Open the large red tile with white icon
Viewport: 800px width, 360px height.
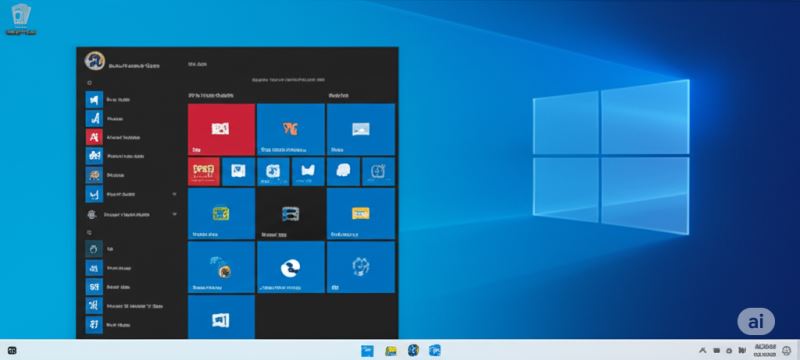221,130
